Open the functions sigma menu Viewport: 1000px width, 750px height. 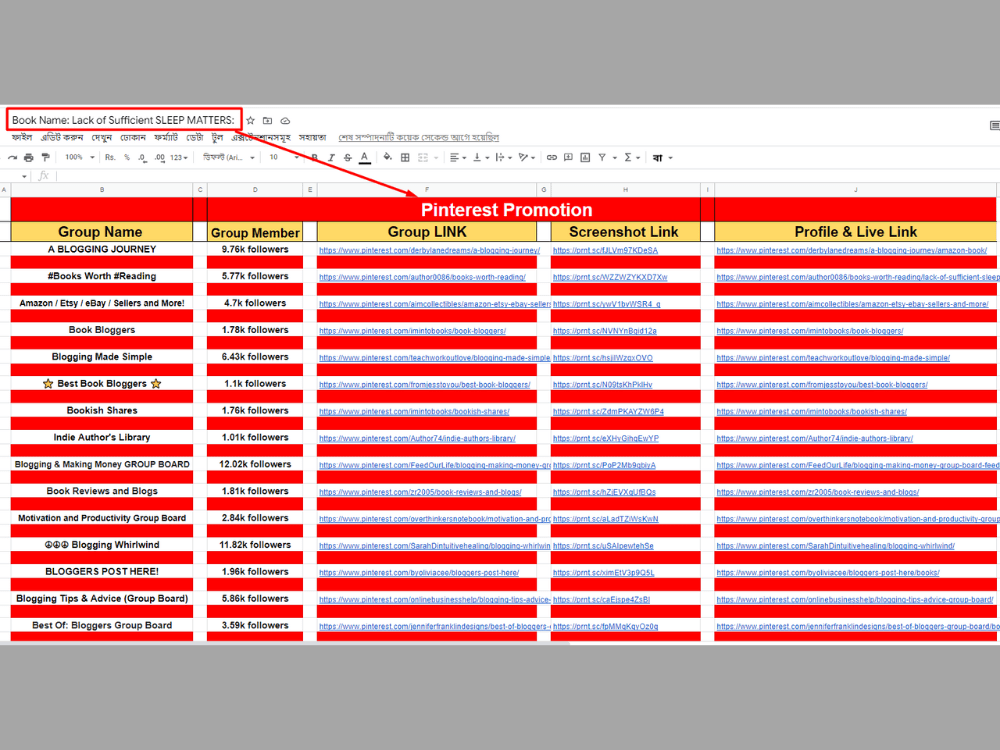631,158
